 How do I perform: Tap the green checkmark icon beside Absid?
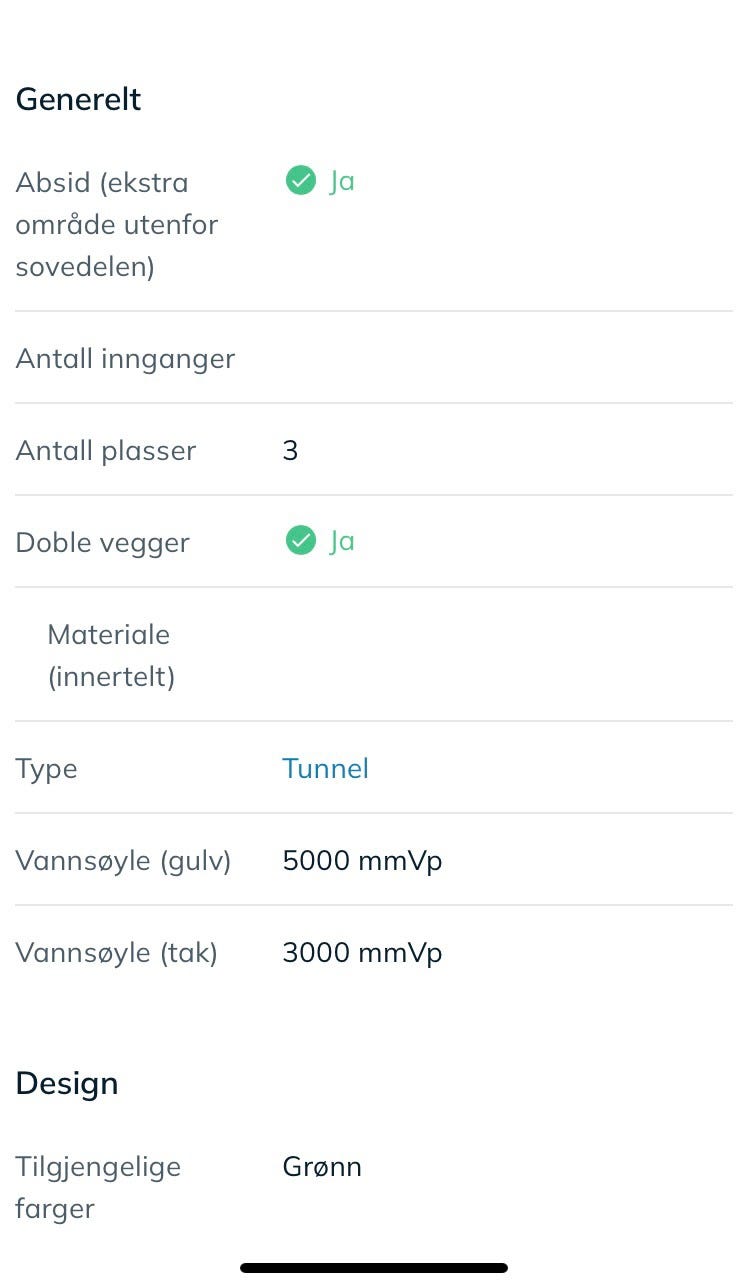300,181
